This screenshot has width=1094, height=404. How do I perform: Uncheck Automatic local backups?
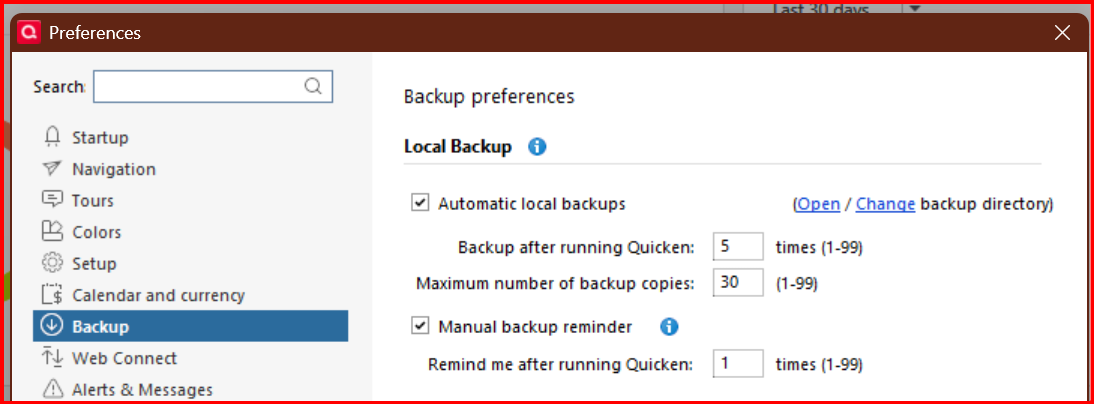(420, 204)
